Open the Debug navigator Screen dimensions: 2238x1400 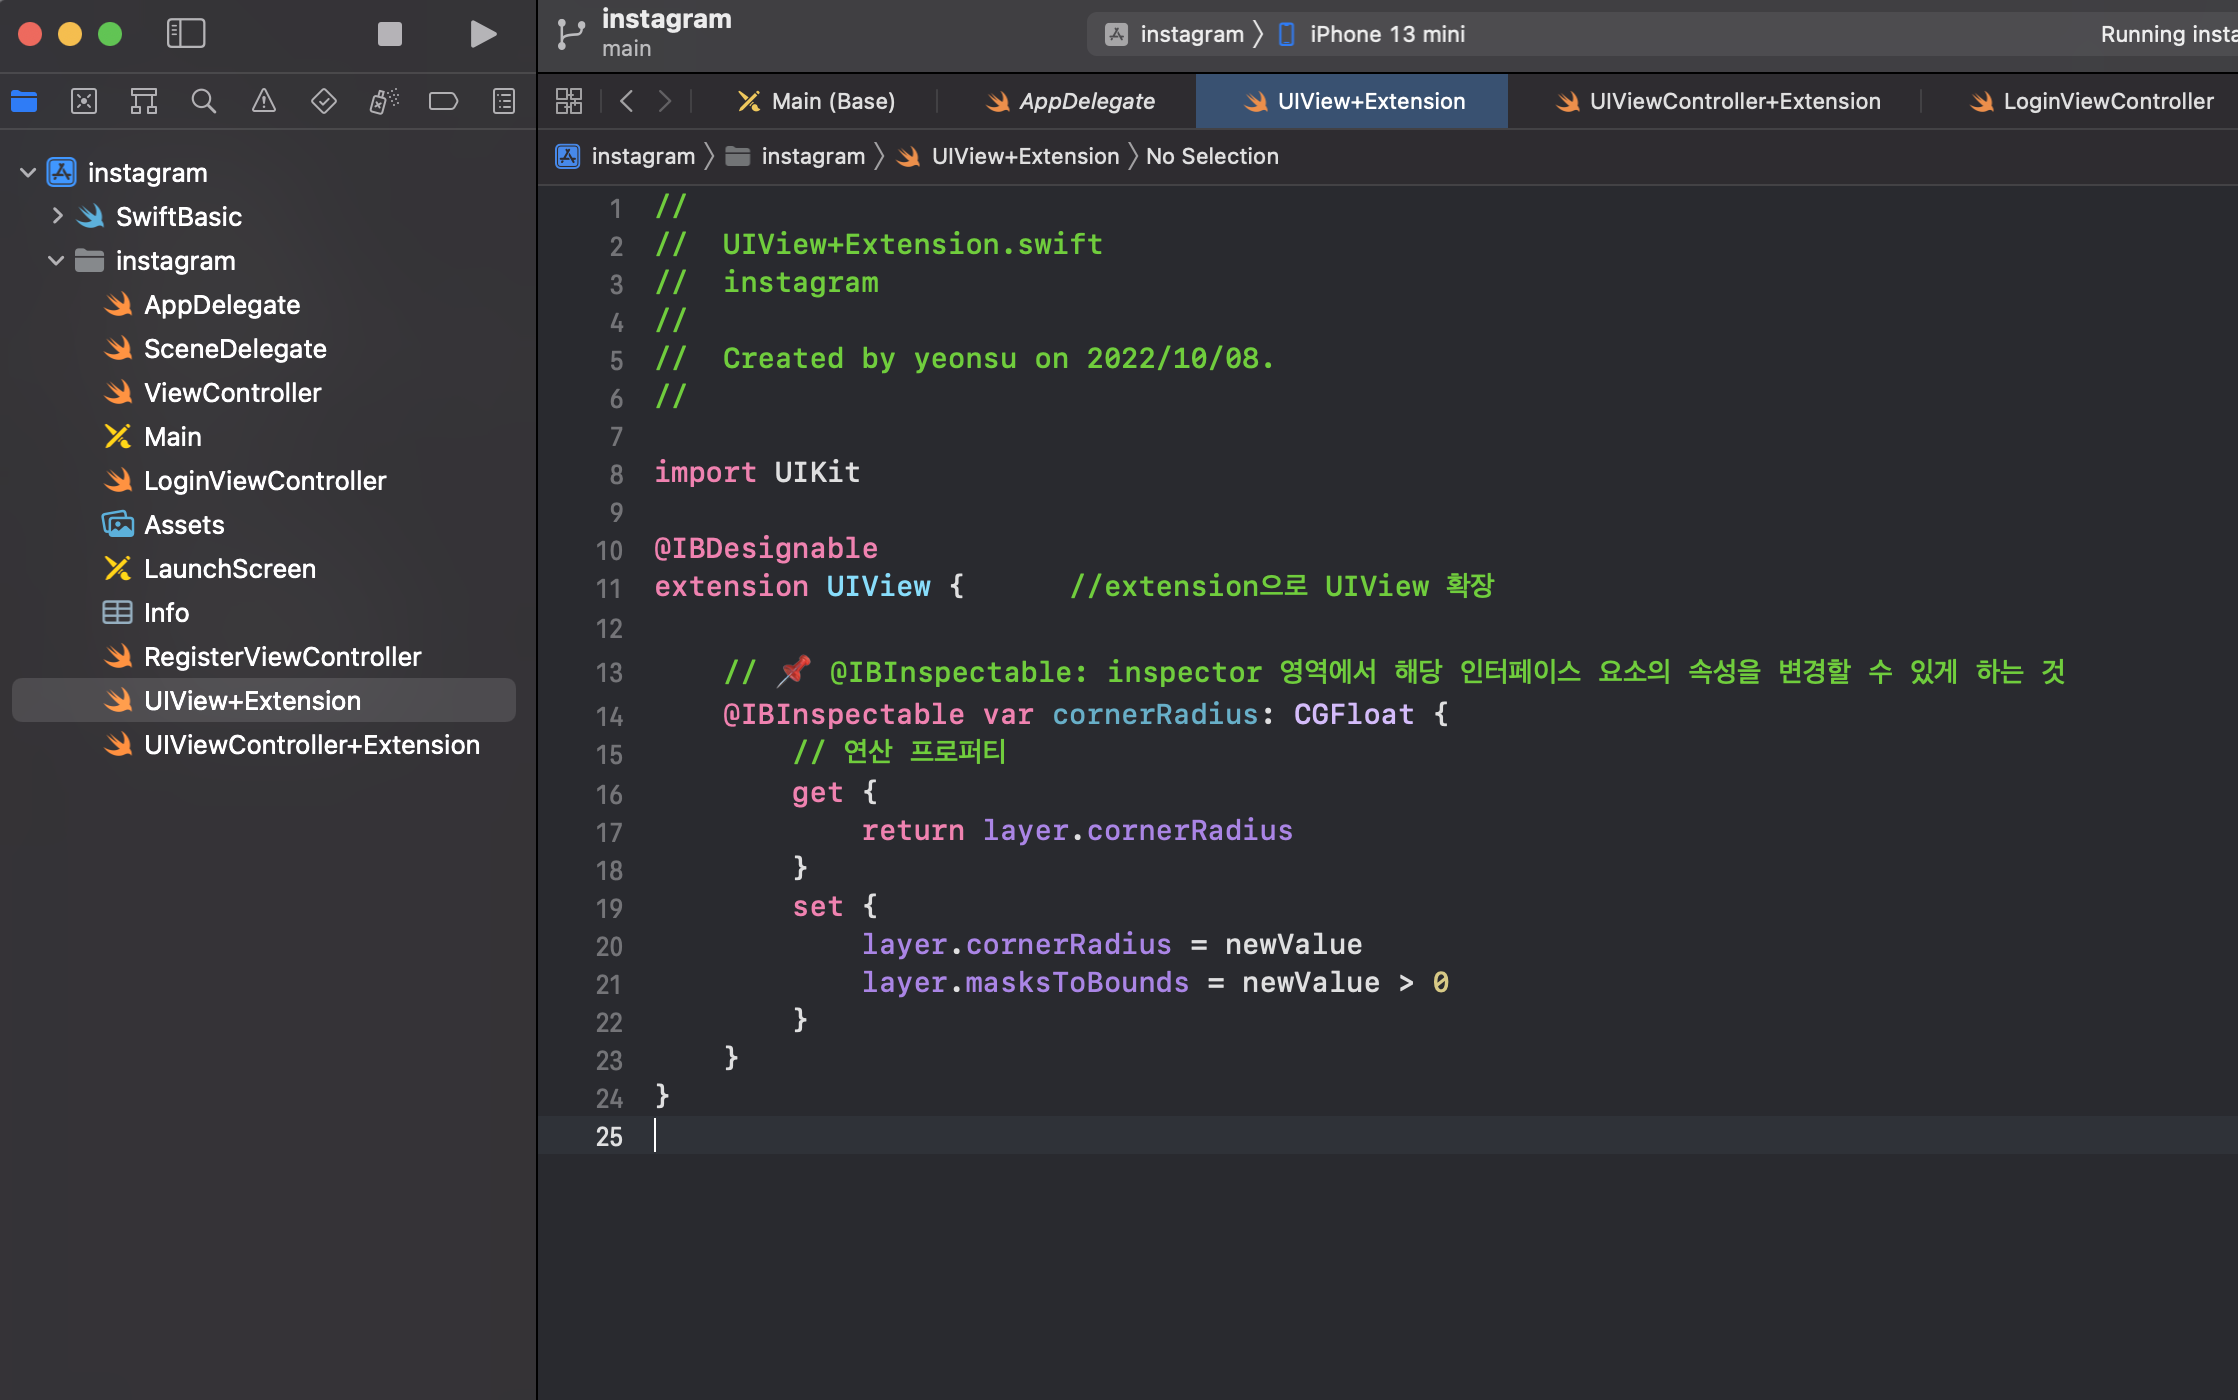[x=384, y=101]
